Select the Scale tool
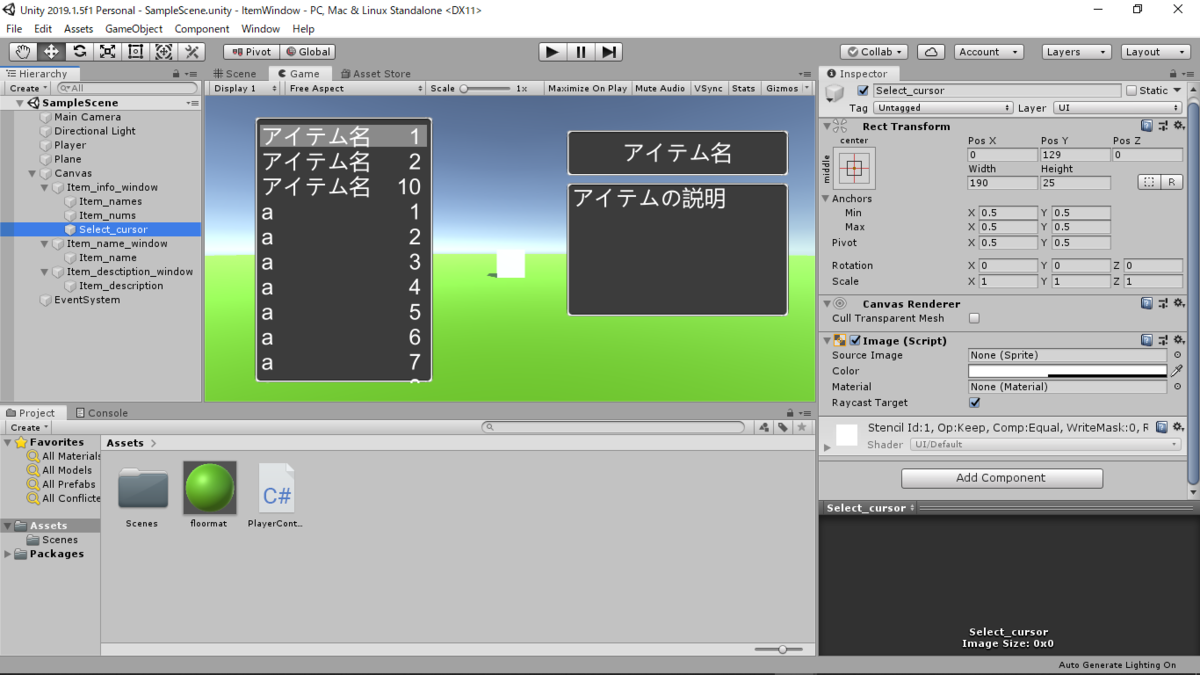 [107, 52]
